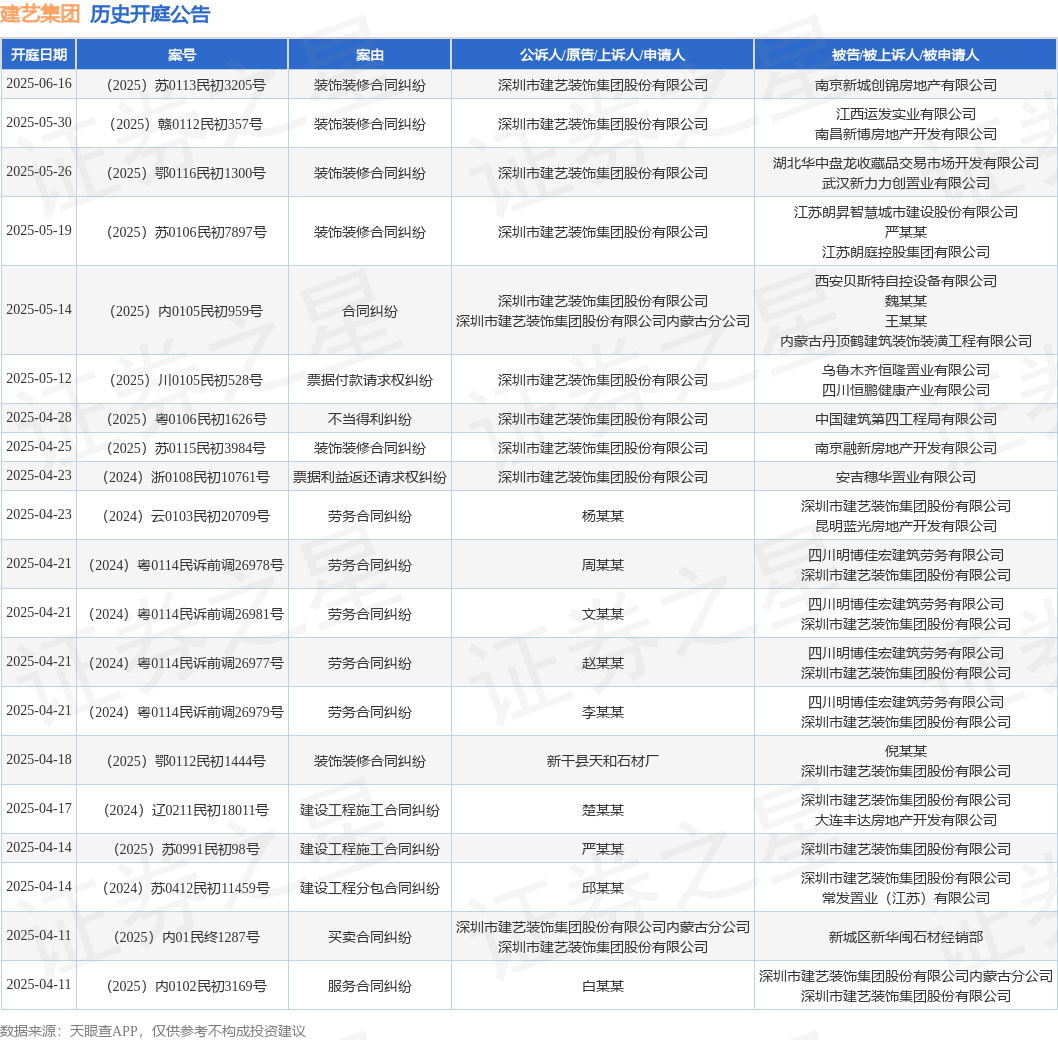This screenshot has height=1040, width=1058.
Task: Click defendant 江苏朗昇智慧城市建设股份有限公司
Action: tap(906, 212)
